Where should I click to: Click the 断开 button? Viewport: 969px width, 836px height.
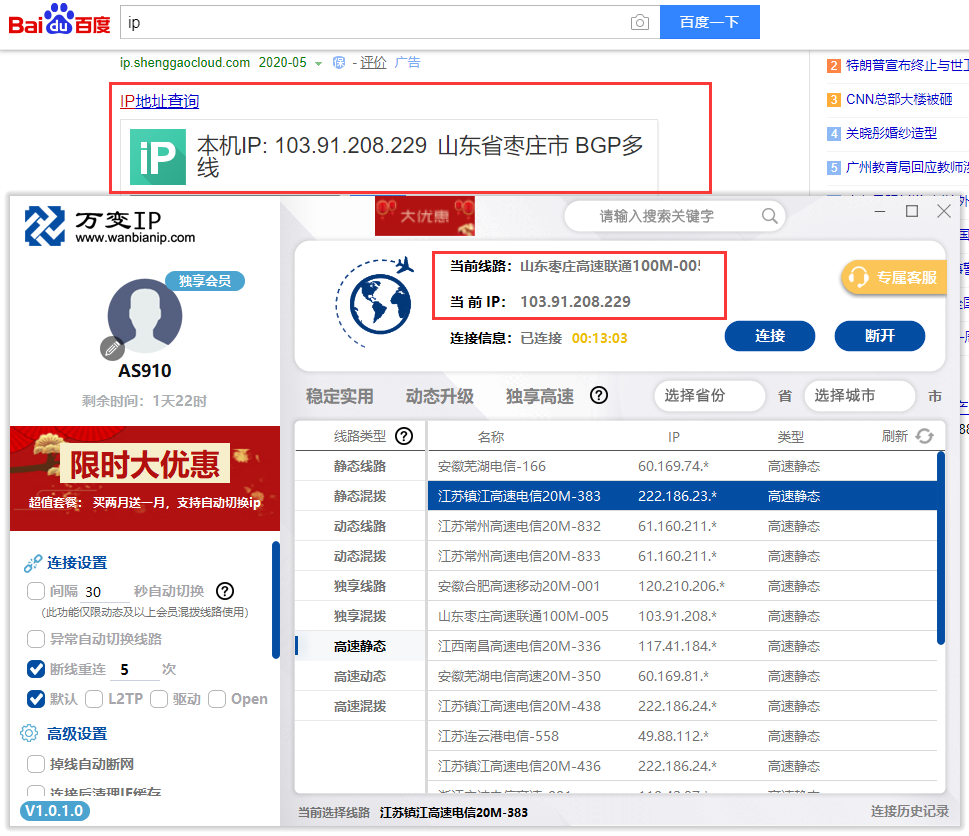tap(880, 336)
